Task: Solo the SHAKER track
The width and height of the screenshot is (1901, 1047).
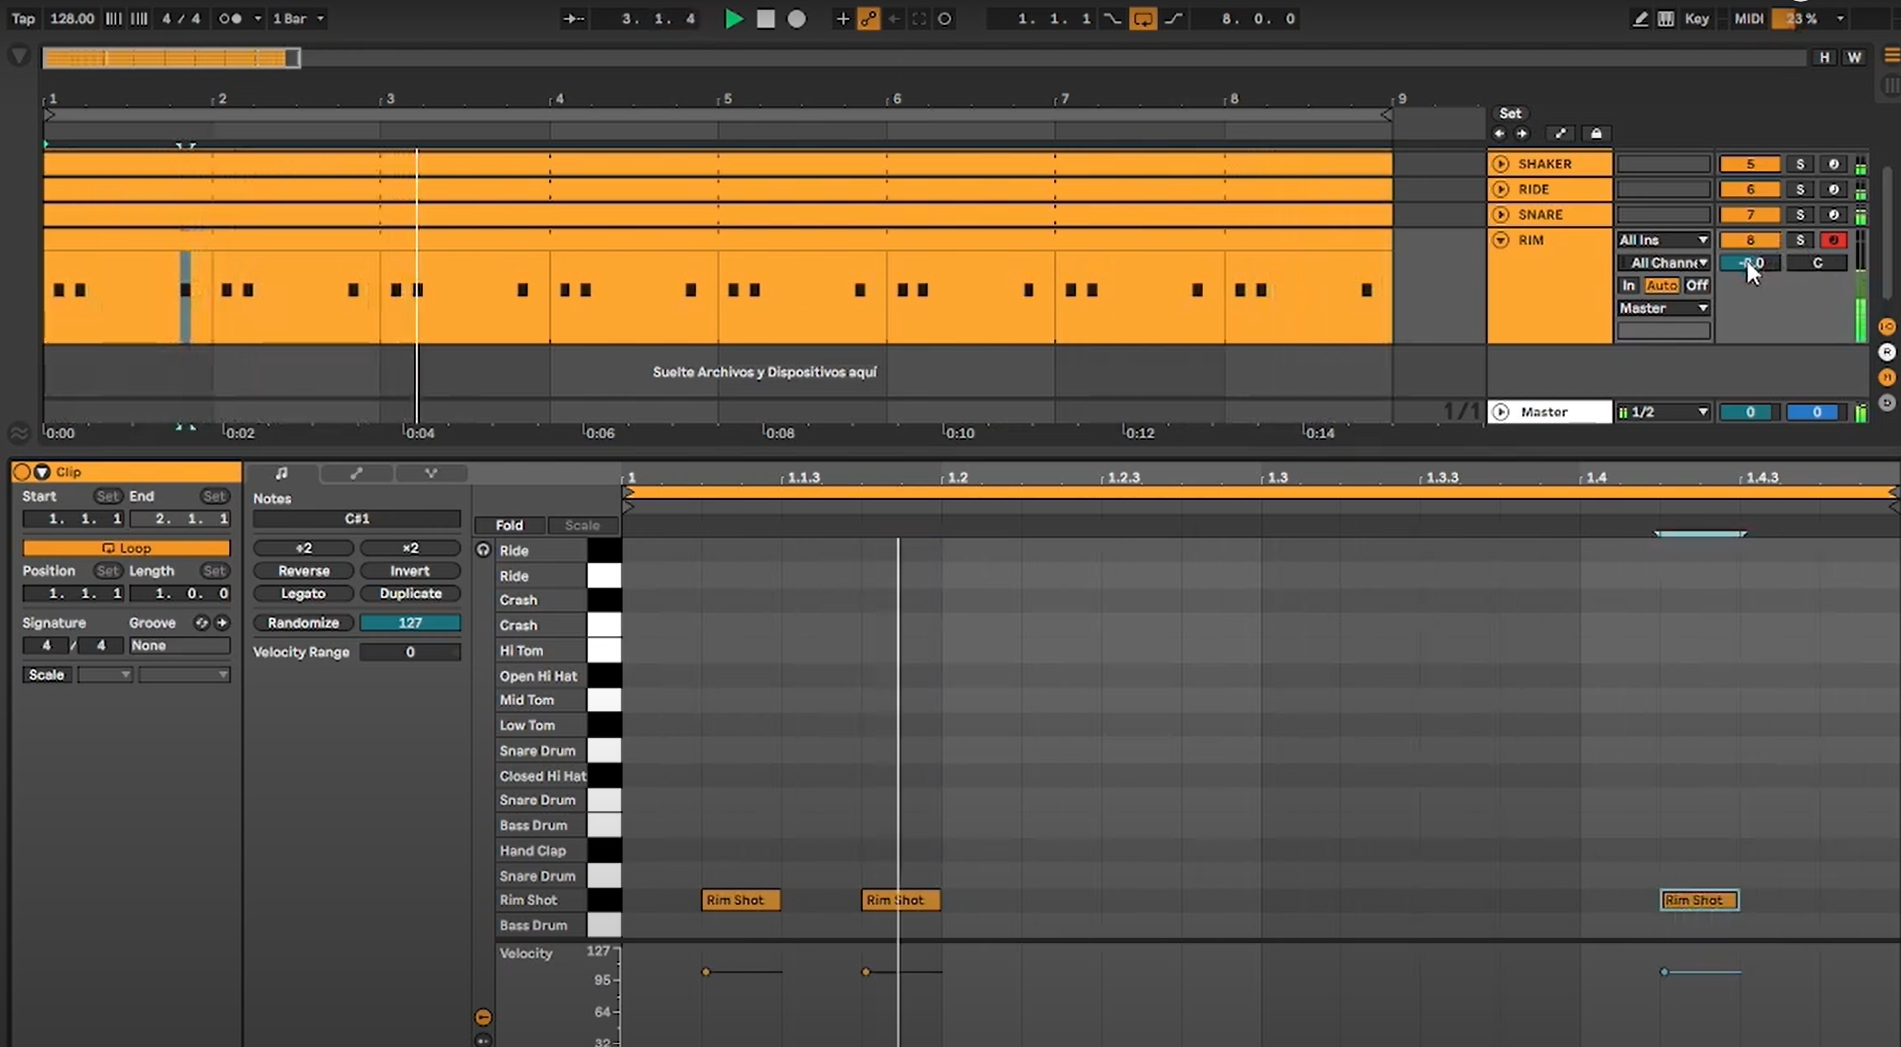Action: coord(1800,164)
